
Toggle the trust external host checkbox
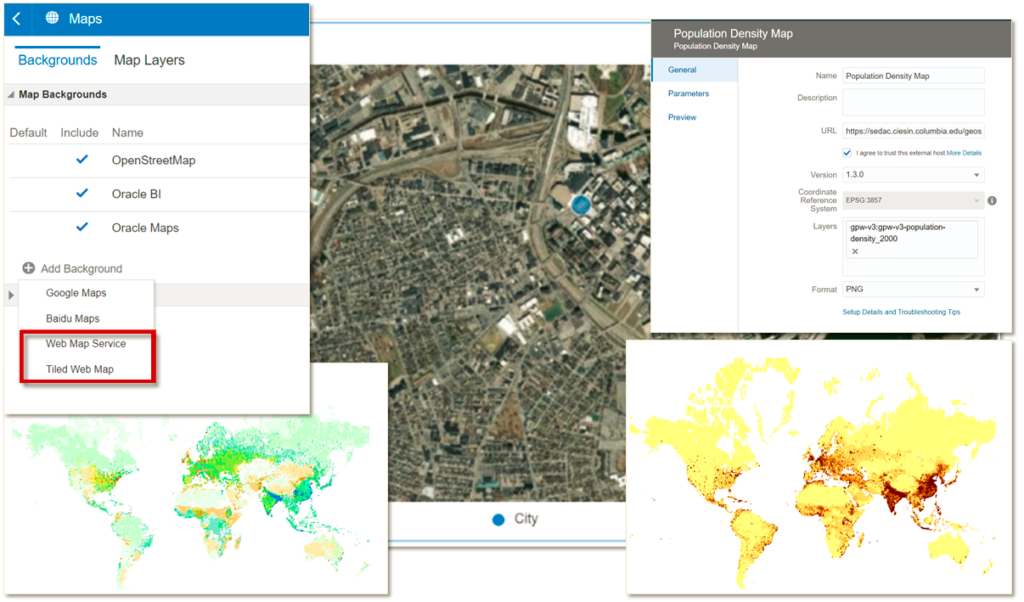pyautogui.click(x=847, y=153)
